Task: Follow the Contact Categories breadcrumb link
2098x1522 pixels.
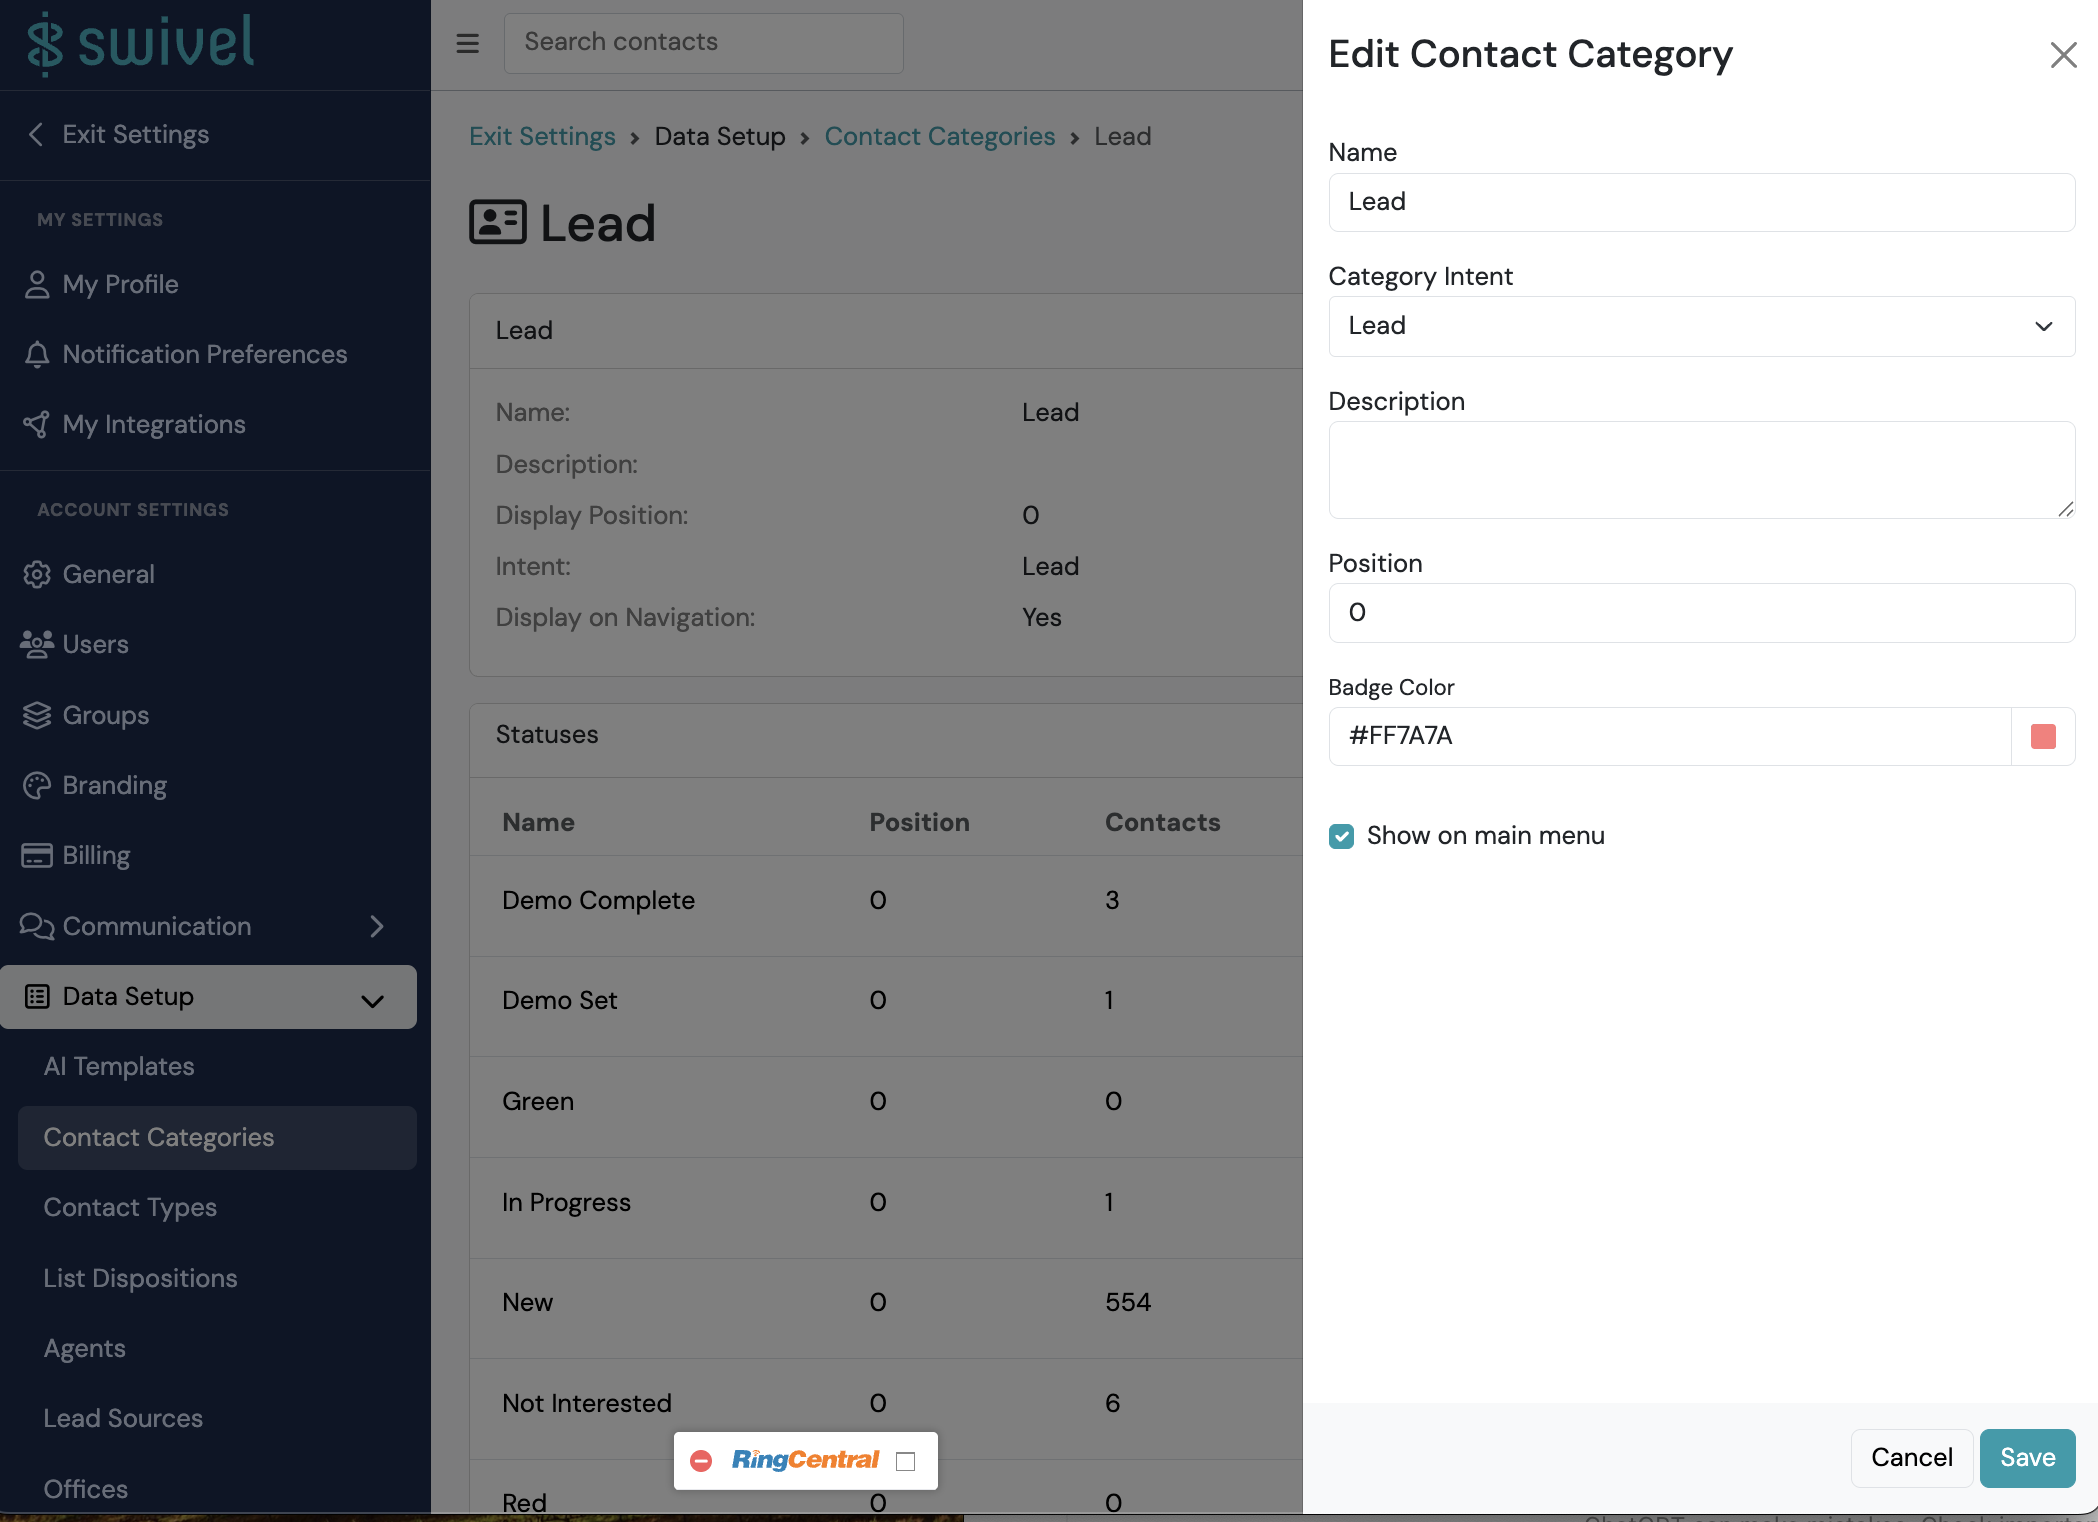Action: pos(939,137)
